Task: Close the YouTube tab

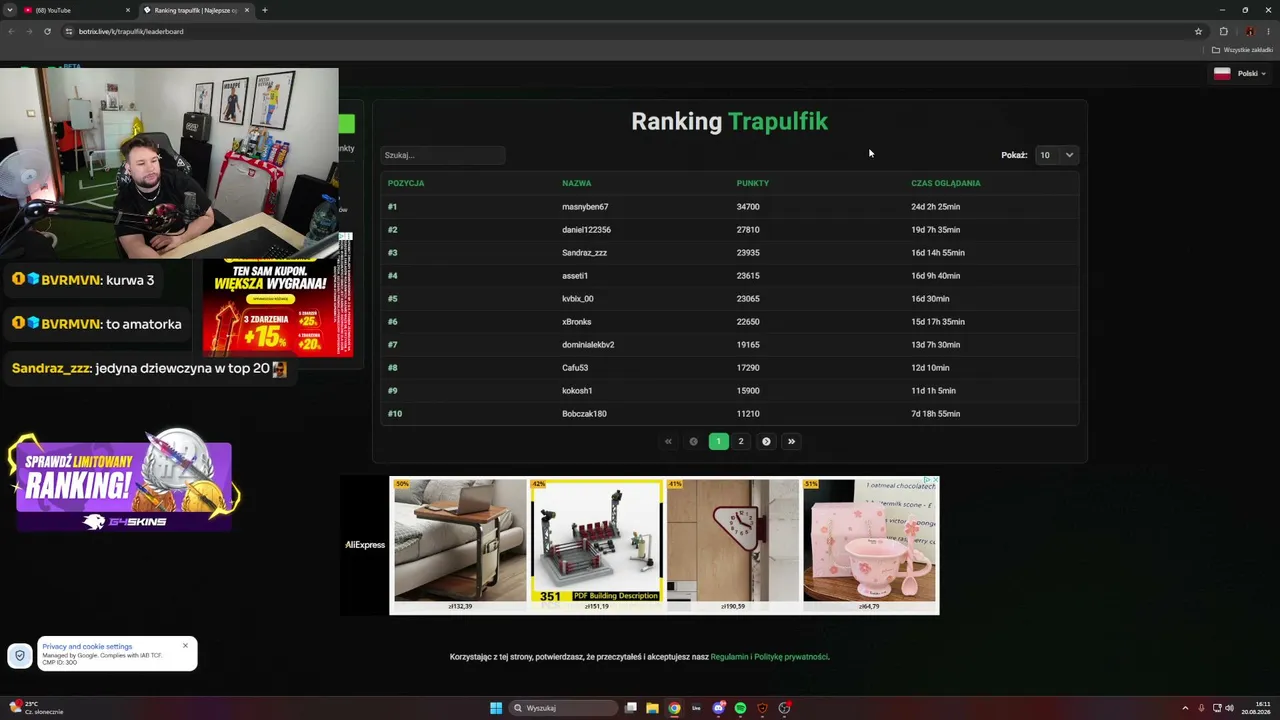Action: coord(128,10)
